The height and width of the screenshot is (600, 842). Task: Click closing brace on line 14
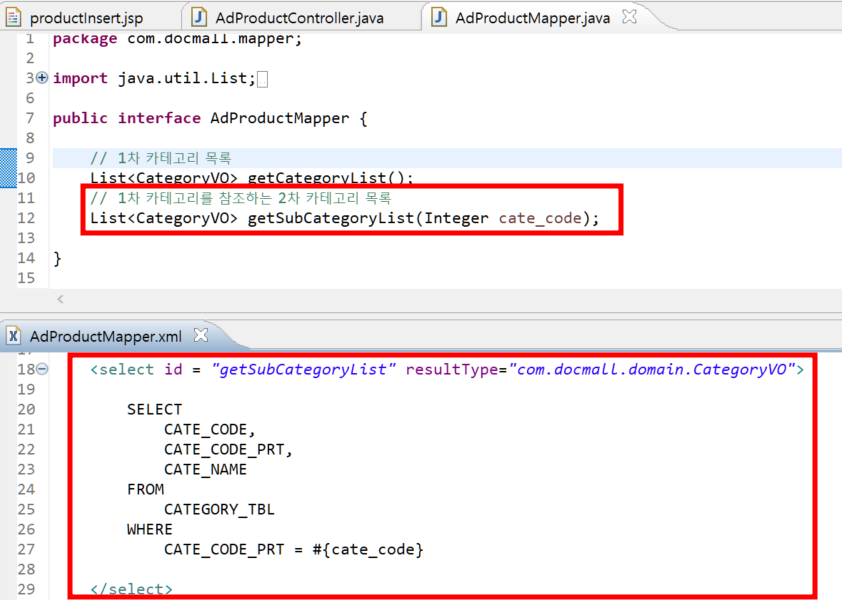tap(57, 258)
